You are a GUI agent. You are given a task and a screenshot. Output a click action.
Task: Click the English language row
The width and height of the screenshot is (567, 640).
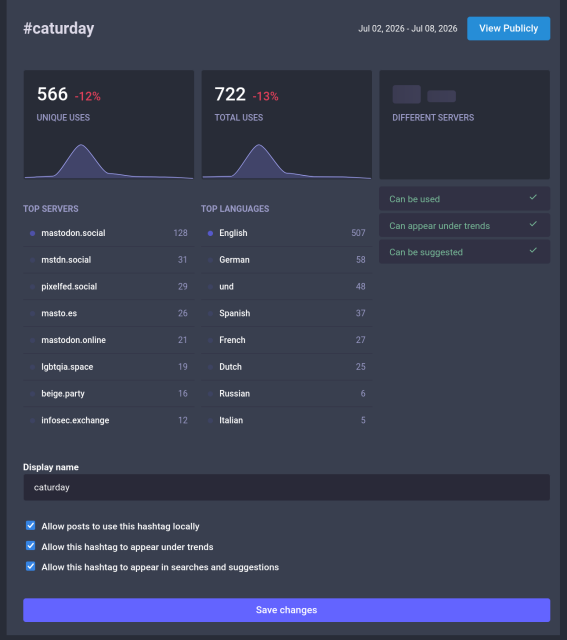[x=287, y=233]
